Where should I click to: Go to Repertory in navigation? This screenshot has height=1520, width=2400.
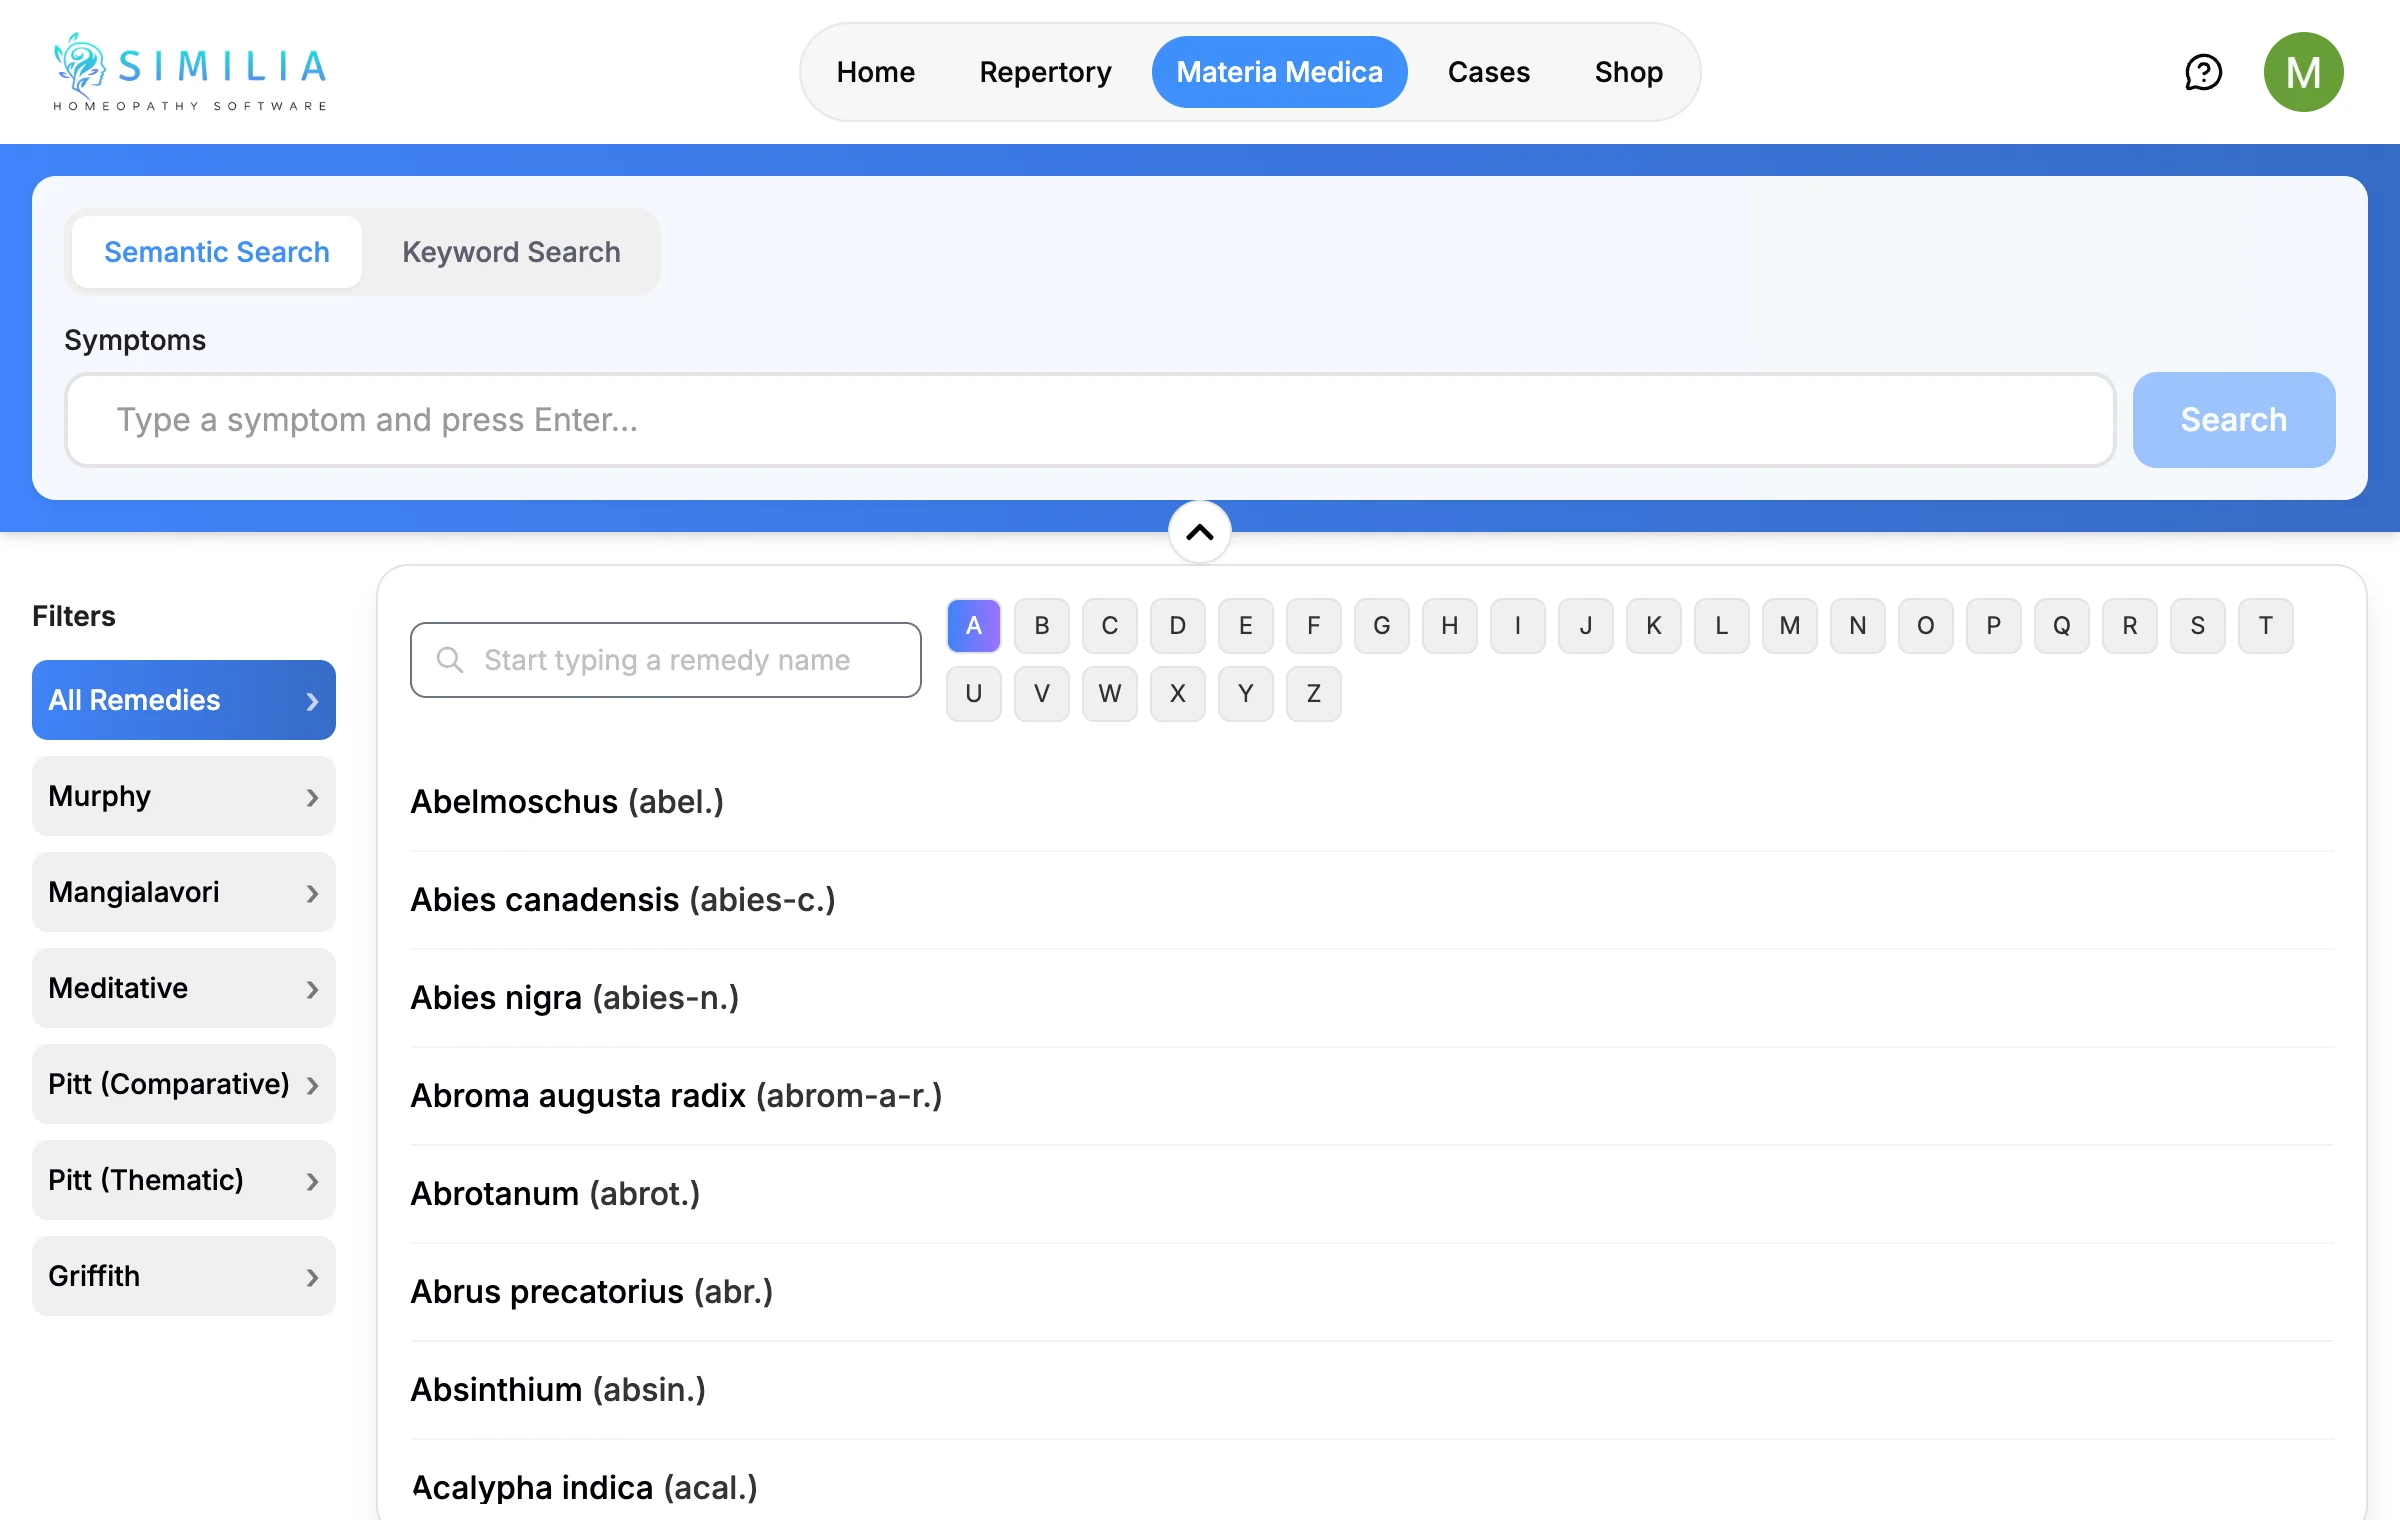pyautogui.click(x=1045, y=72)
